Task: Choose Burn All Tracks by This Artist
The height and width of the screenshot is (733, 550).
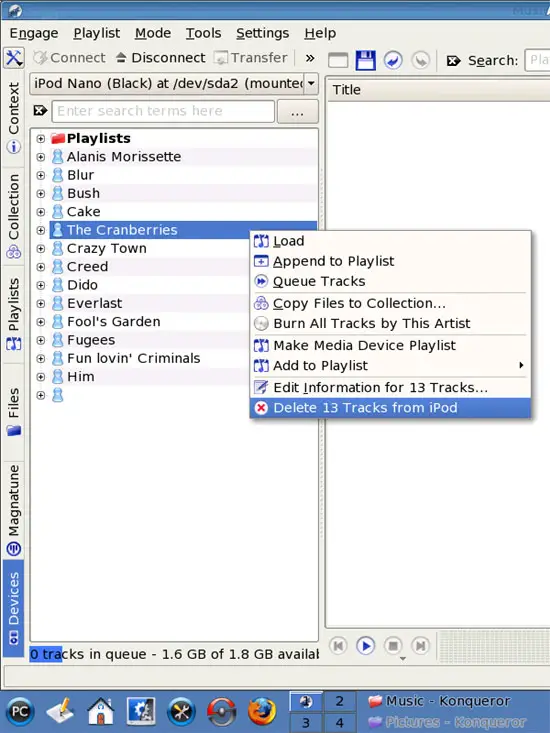Action: coord(391,323)
